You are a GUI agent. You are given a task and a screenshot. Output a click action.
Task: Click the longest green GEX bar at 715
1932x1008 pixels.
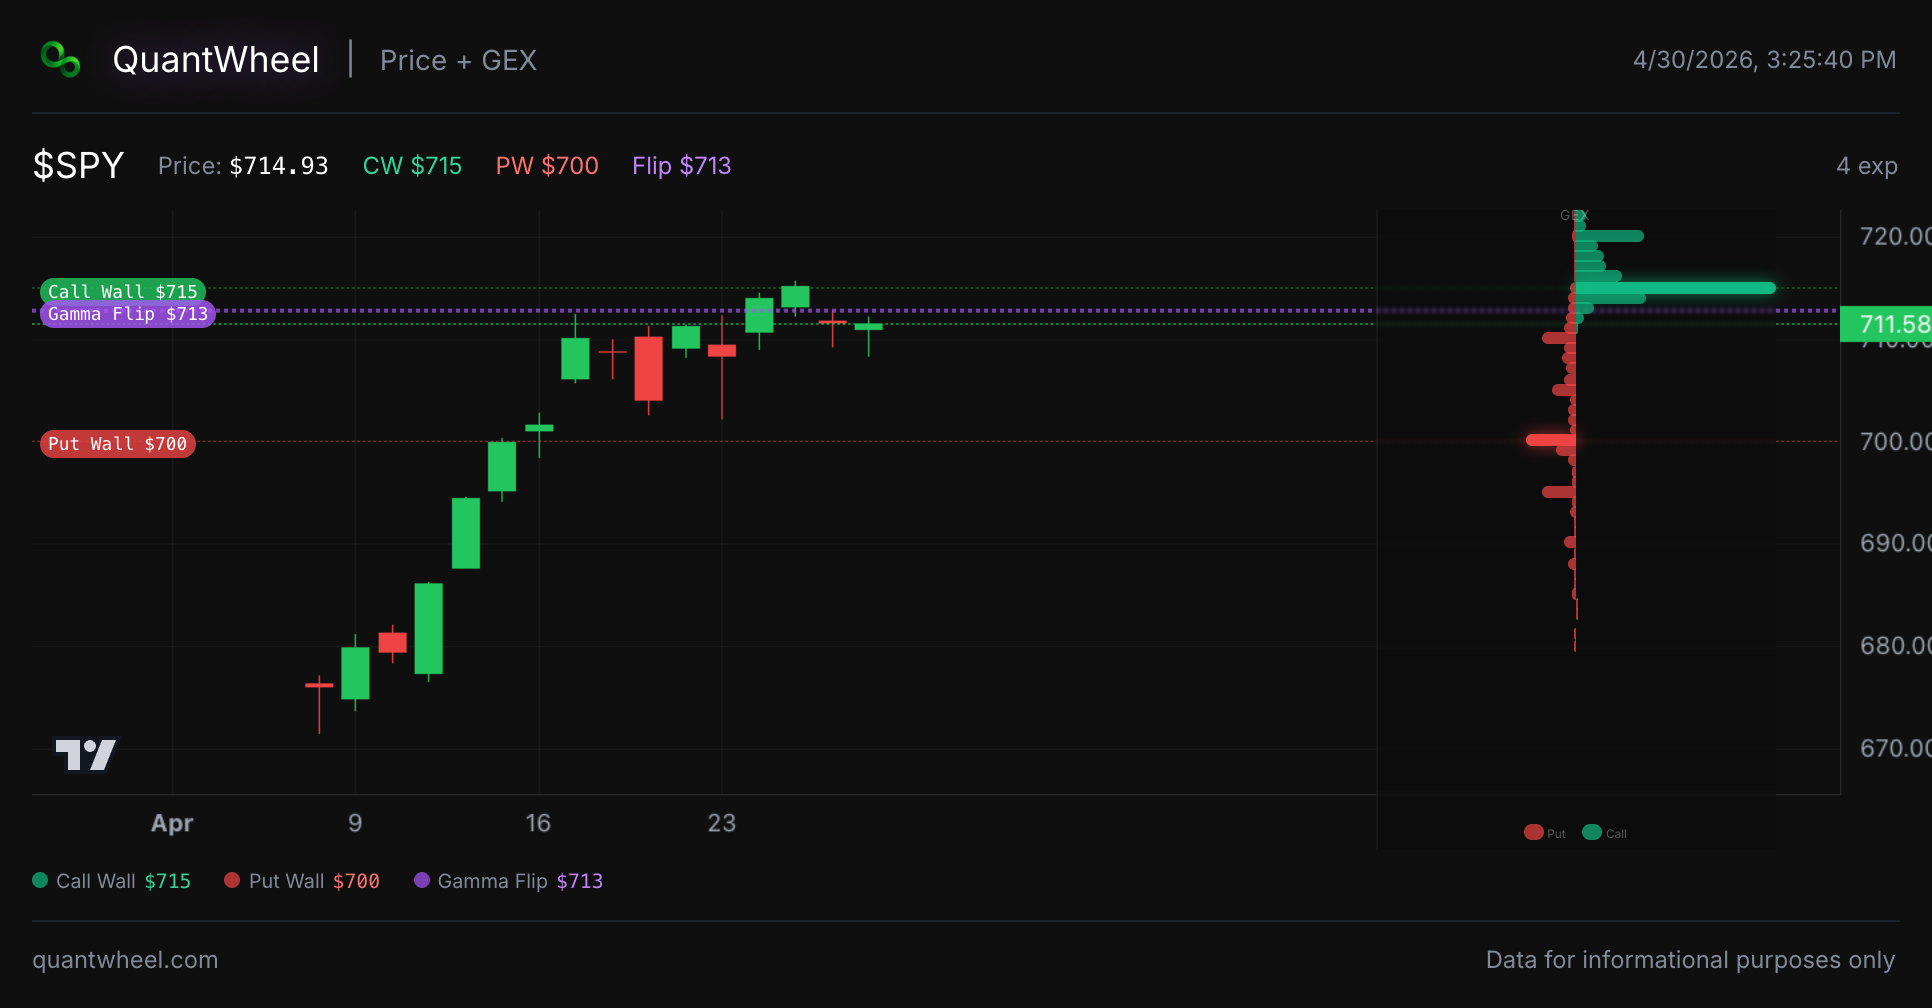coord(1675,288)
